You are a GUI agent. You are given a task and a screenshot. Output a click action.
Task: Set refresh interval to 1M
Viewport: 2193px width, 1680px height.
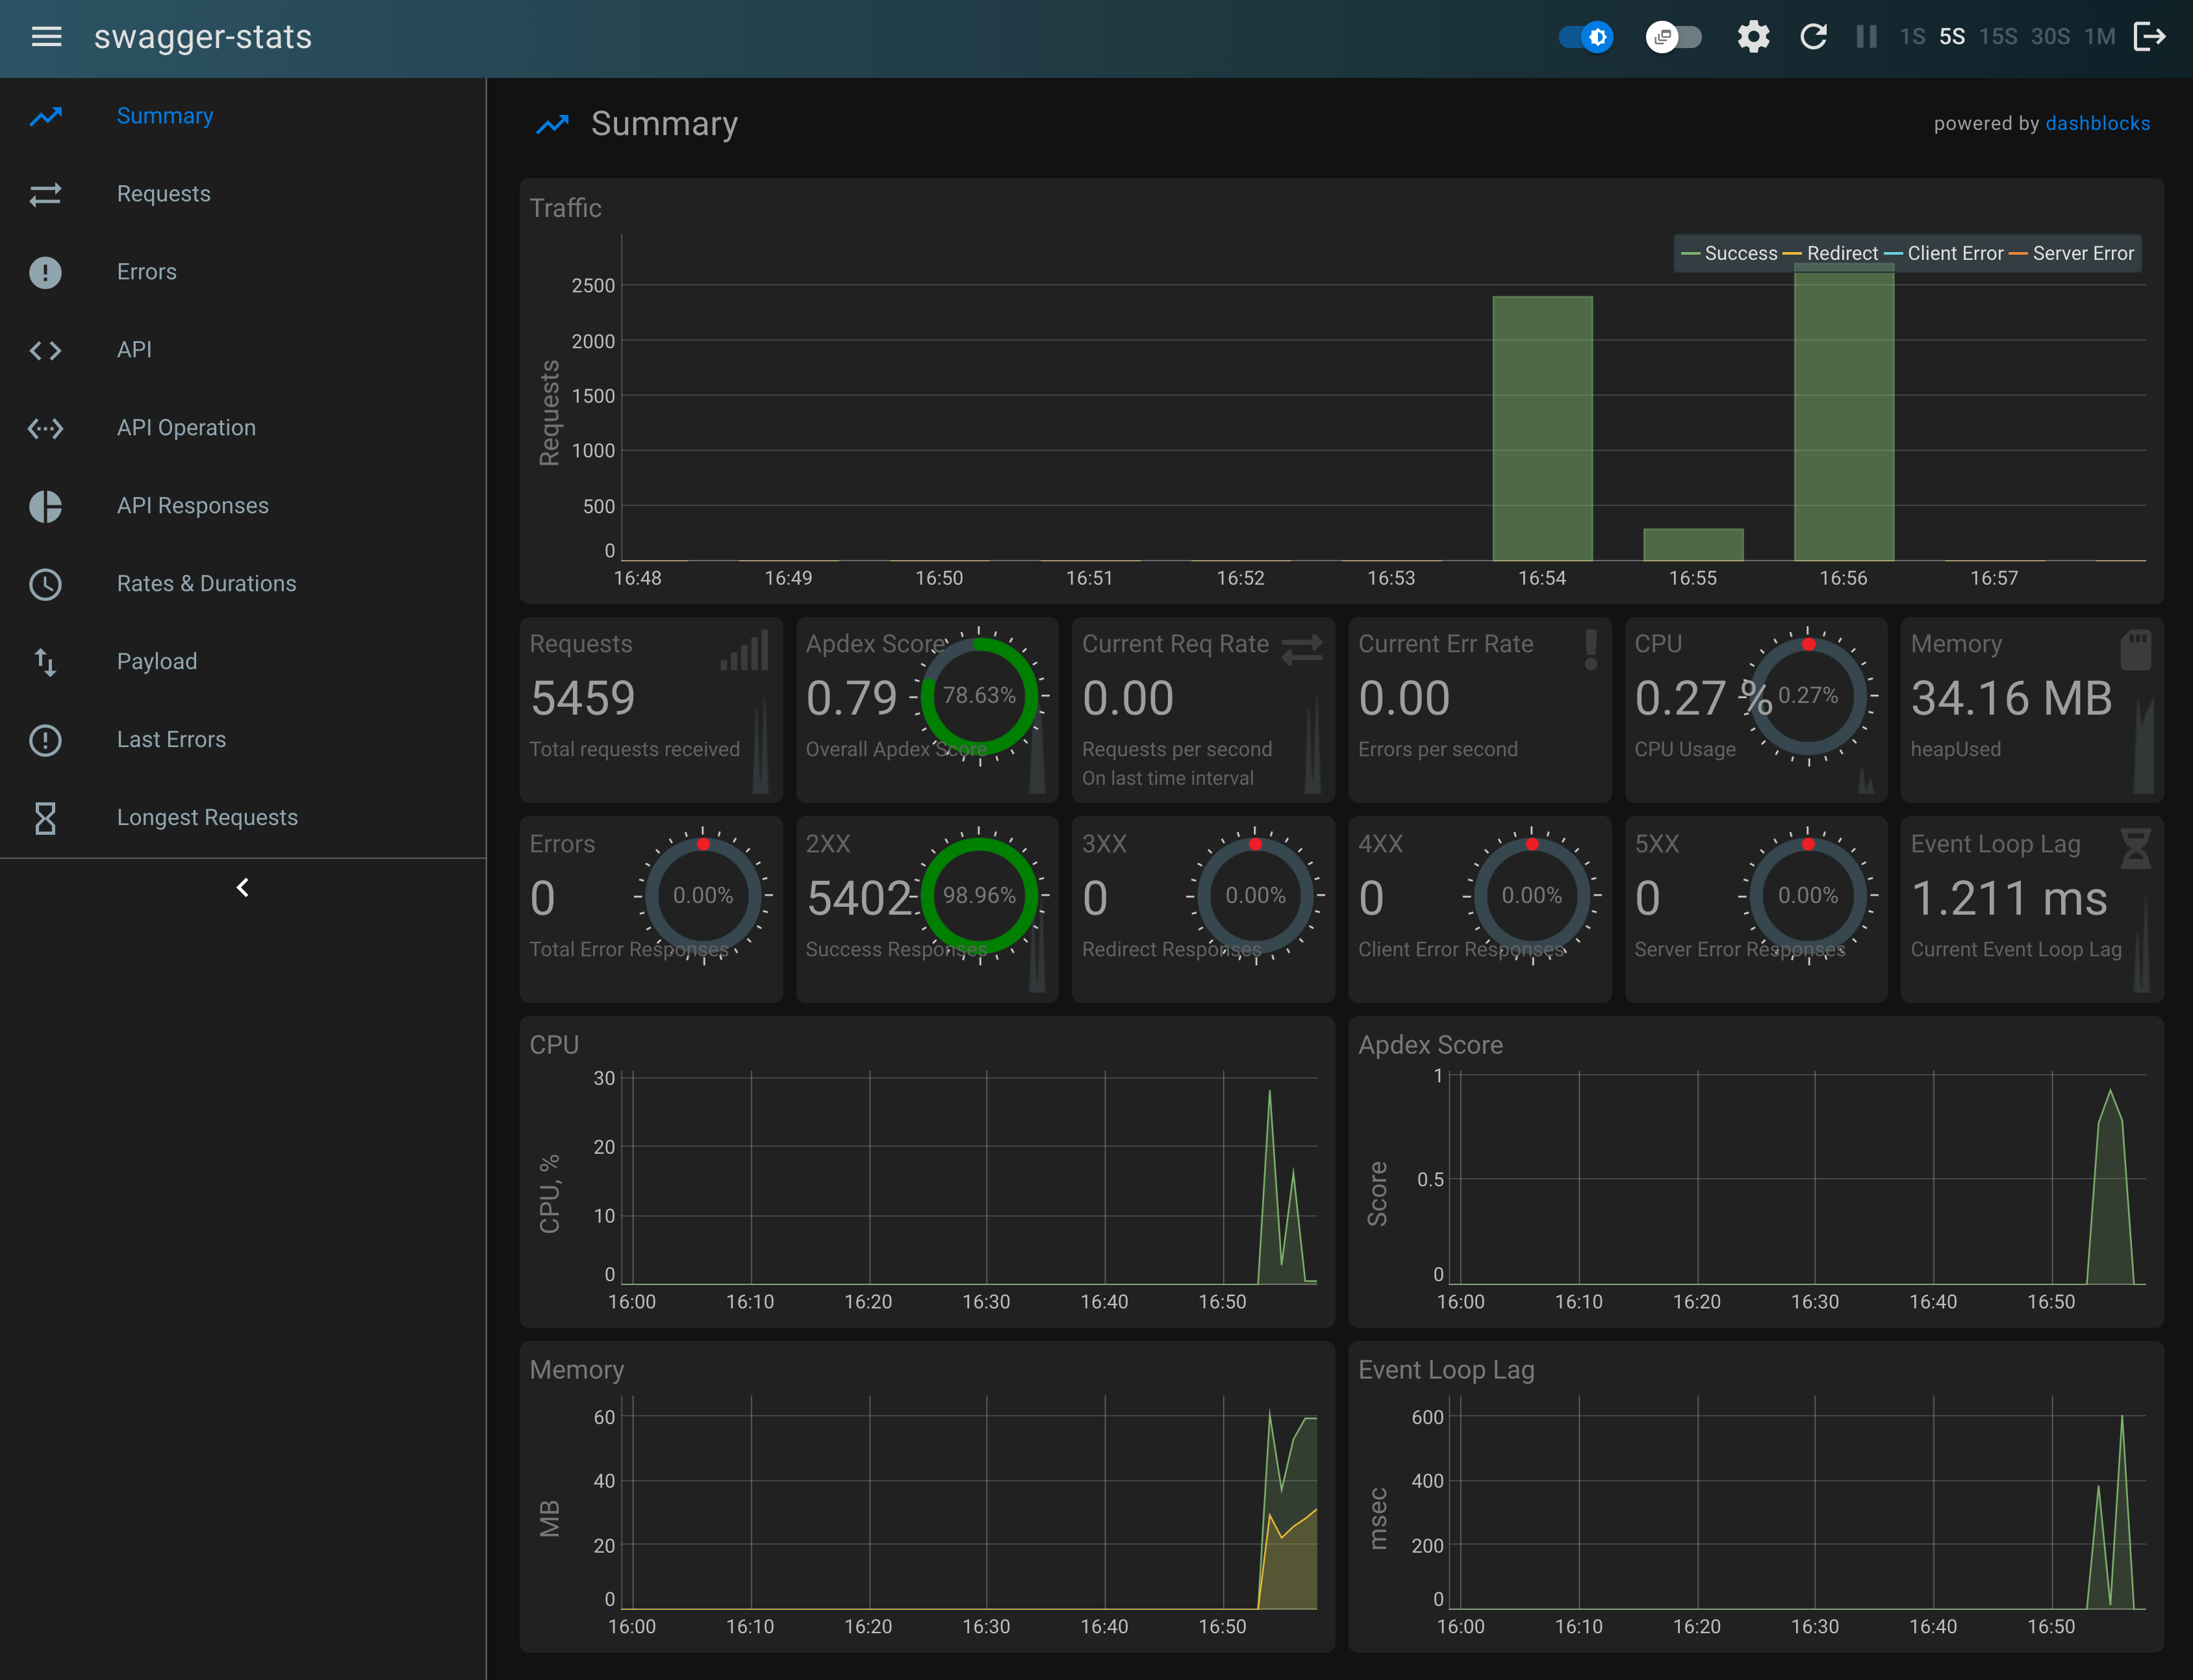[2100, 37]
